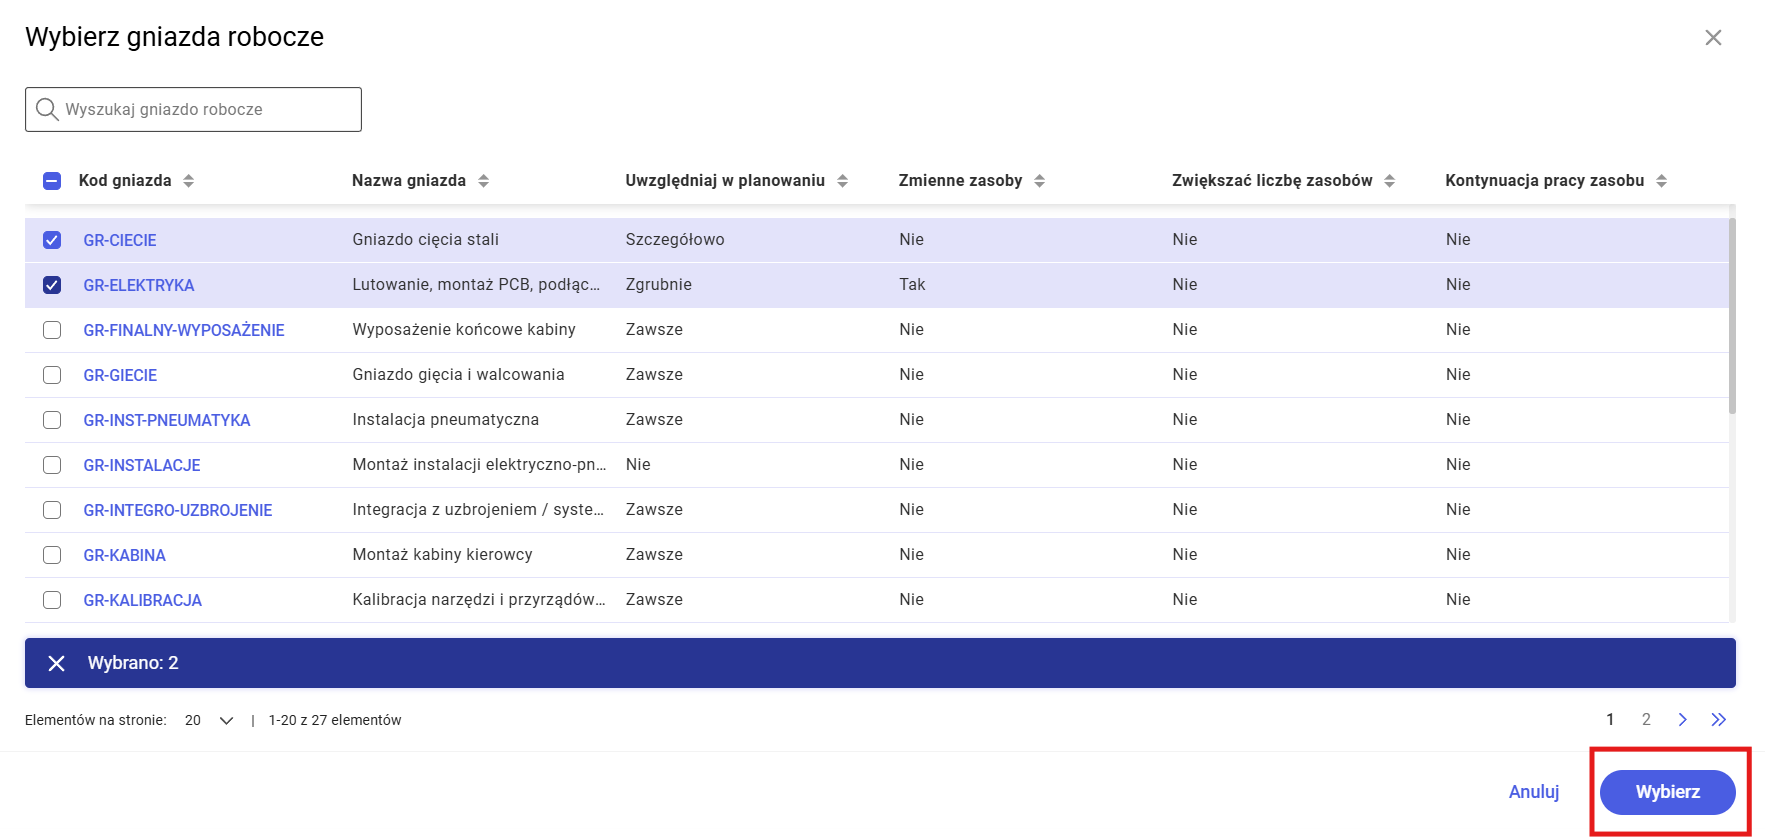Click the Tak value in GR-ELEKTRYKA row
Screen dimensions: 1765x837
(x=912, y=285)
